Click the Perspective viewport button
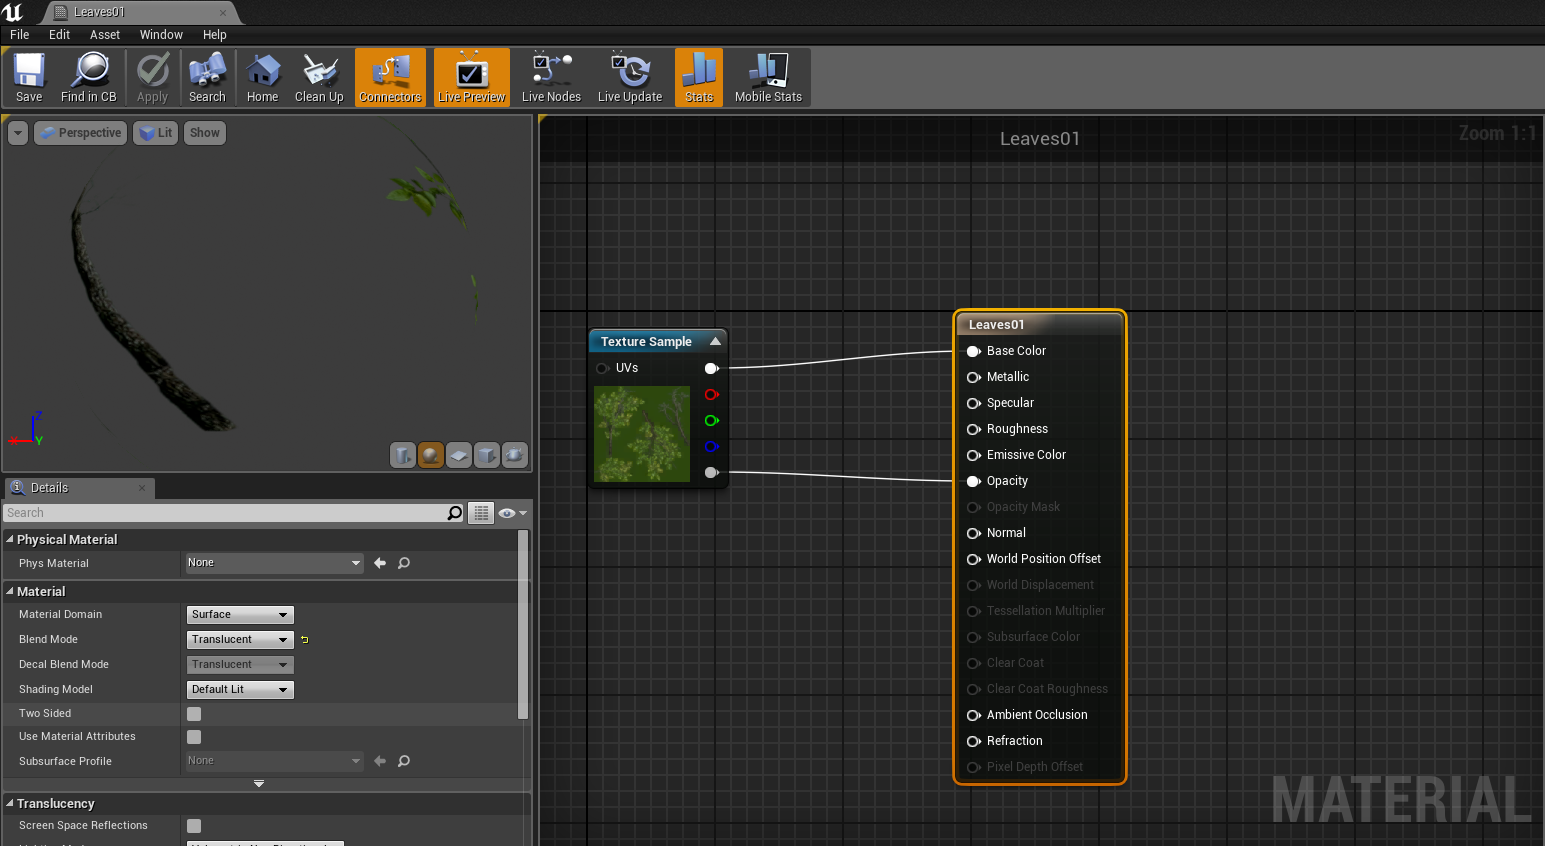1545x846 pixels. tap(80, 132)
